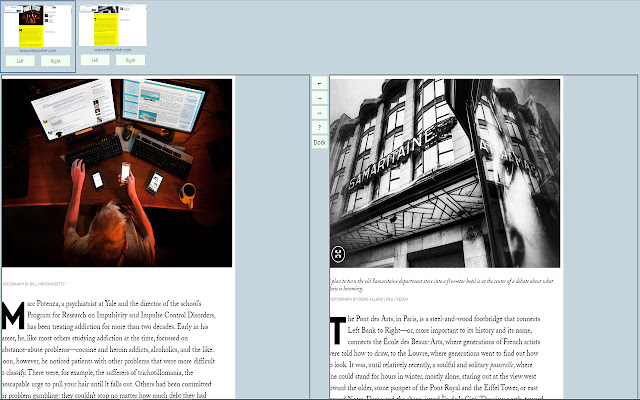Click the drop cap M in left article
The width and height of the screenshot is (640, 400).
[x=13, y=316]
